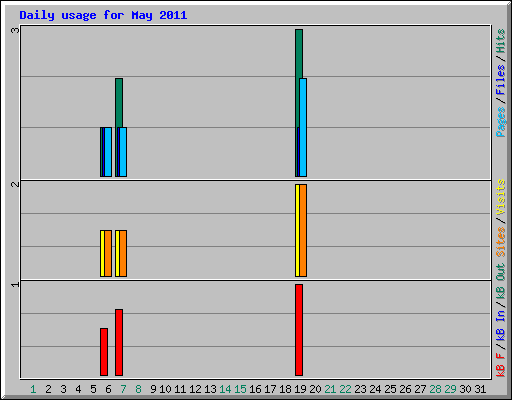Click the red kB F bar for day 6
This screenshot has width=512, height=400.
pos(104,352)
